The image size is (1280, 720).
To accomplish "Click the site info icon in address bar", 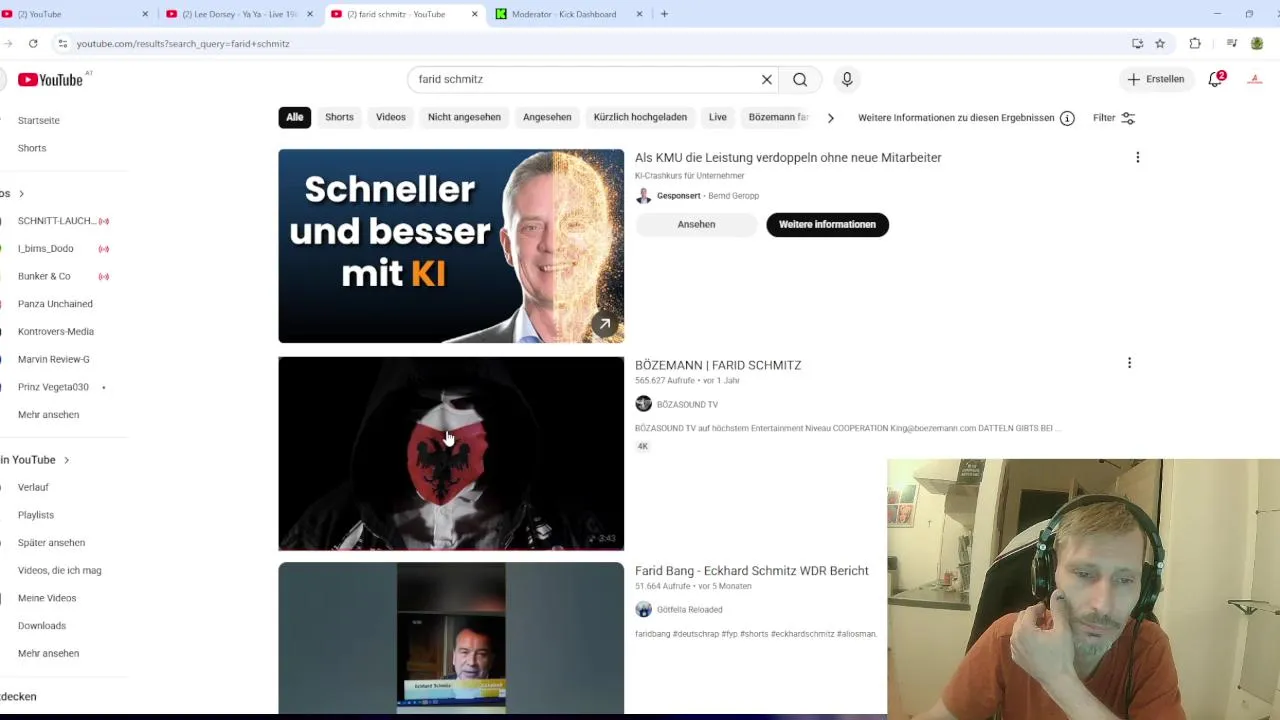I will pos(62,44).
